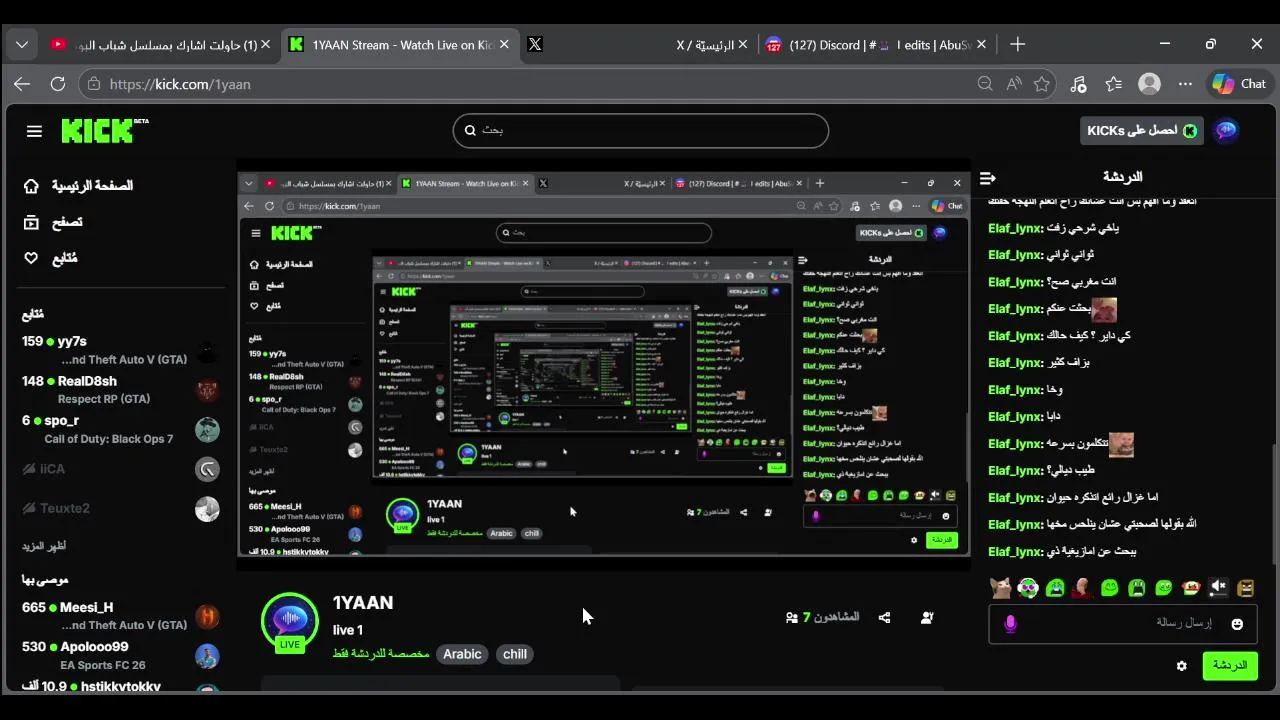Screen dimensions: 1280x720
Task: Open a new browser tab
Action: (x=1017, y=44)
